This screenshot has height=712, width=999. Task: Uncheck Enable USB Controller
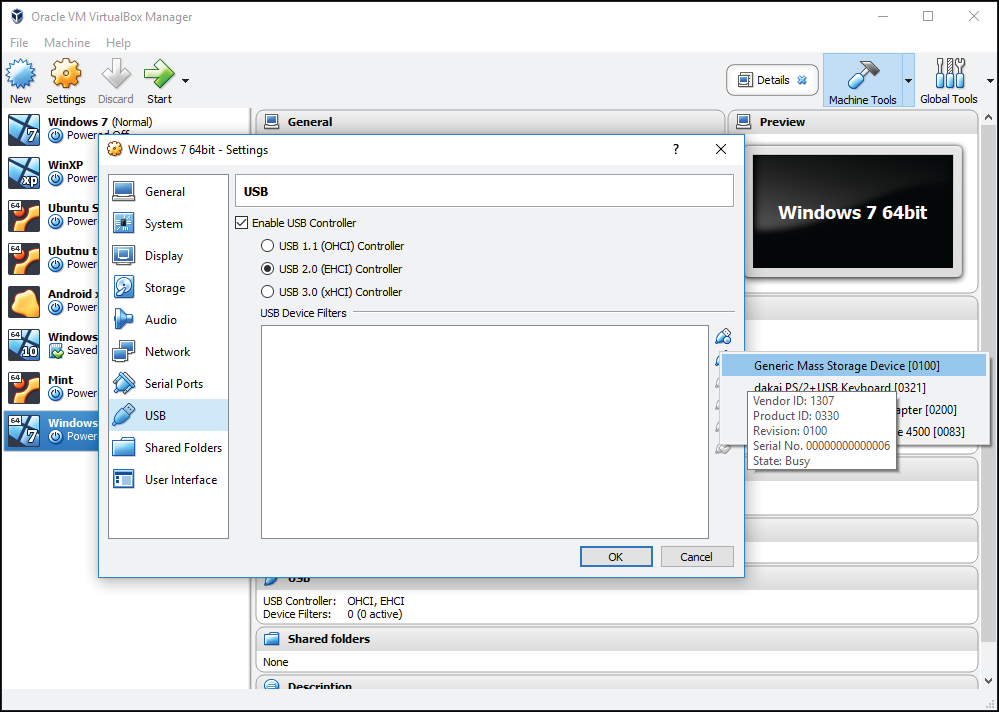241,222
